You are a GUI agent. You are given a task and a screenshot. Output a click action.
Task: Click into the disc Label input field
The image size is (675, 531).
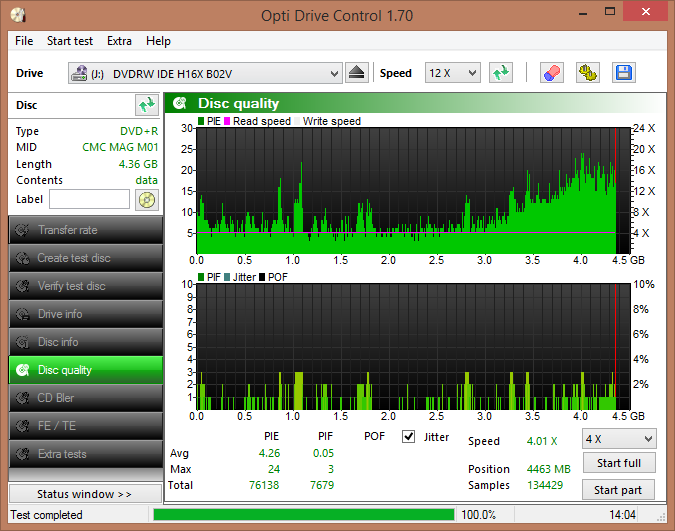coord(90,199)
